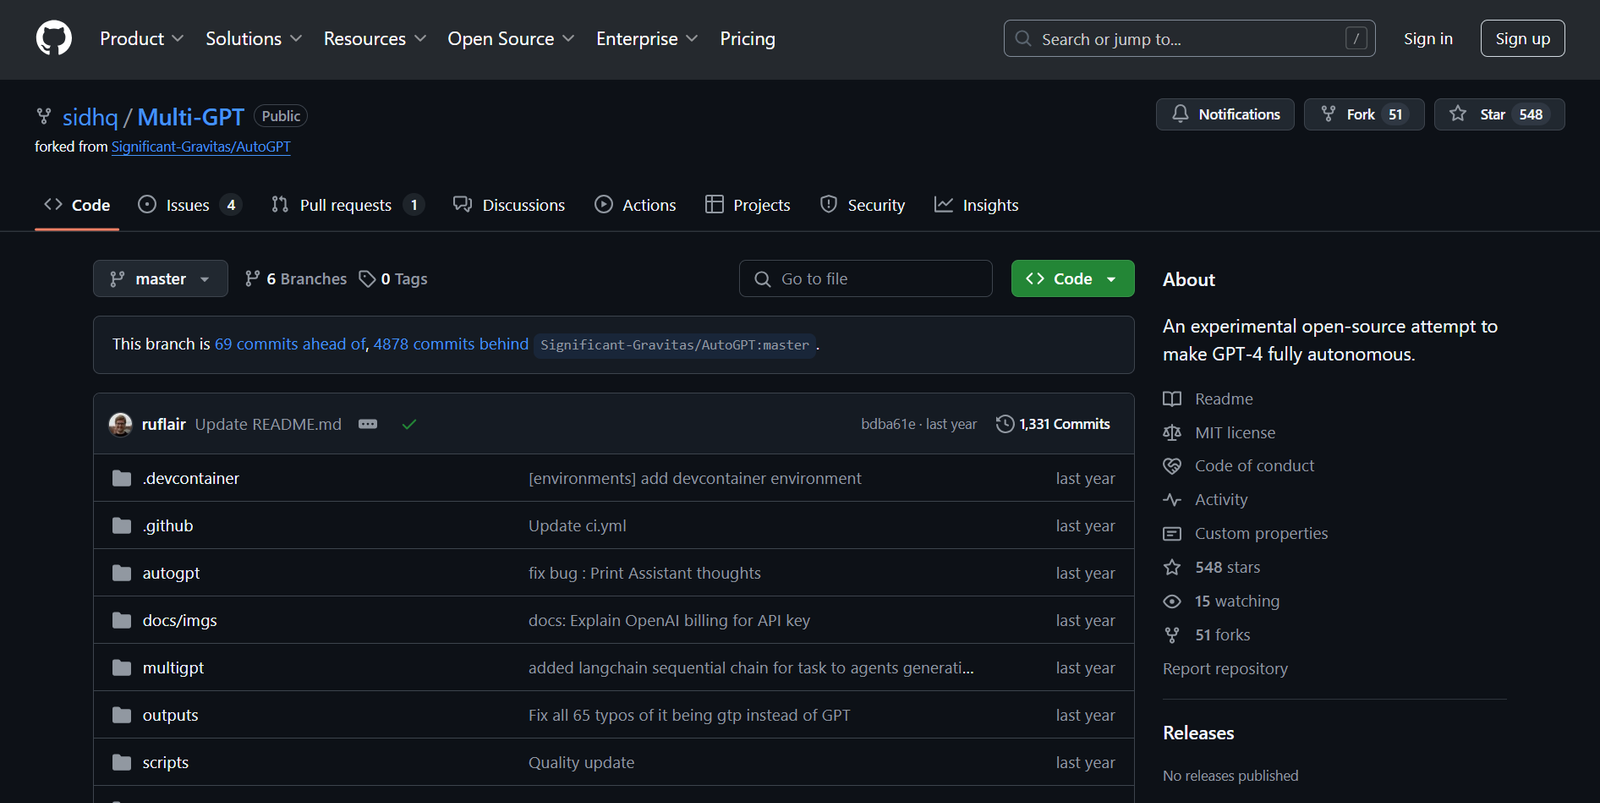
Task: Open the Pricing page
Action: [747, 39]
